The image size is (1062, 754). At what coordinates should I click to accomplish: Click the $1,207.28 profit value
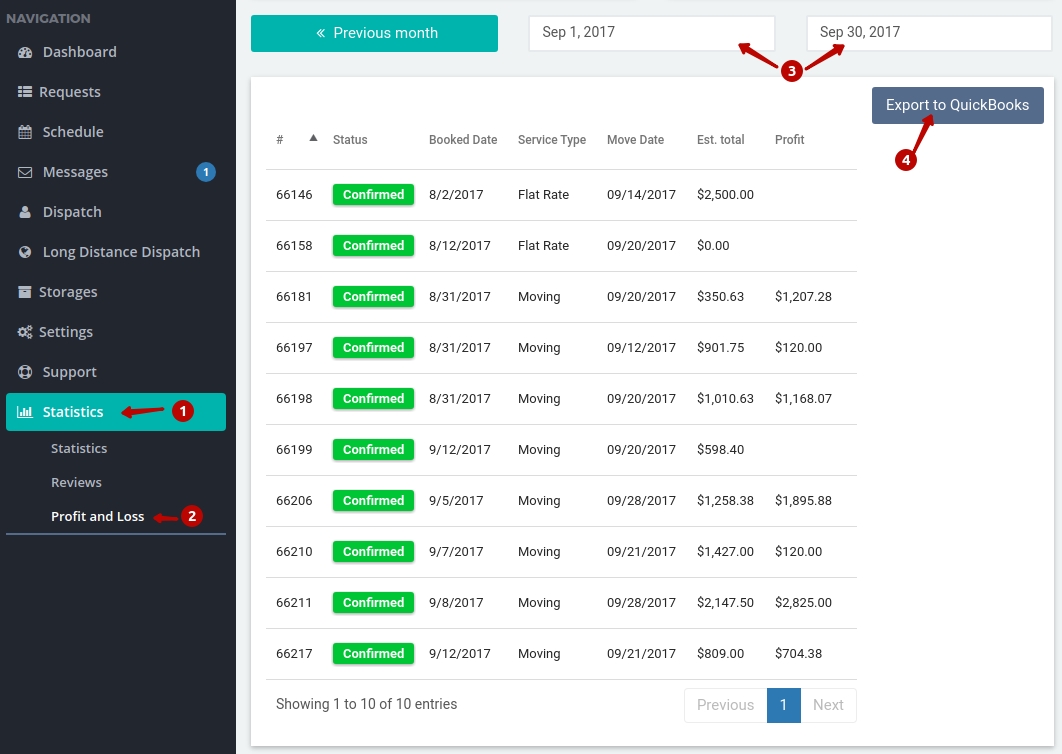[x=803, y=297]
